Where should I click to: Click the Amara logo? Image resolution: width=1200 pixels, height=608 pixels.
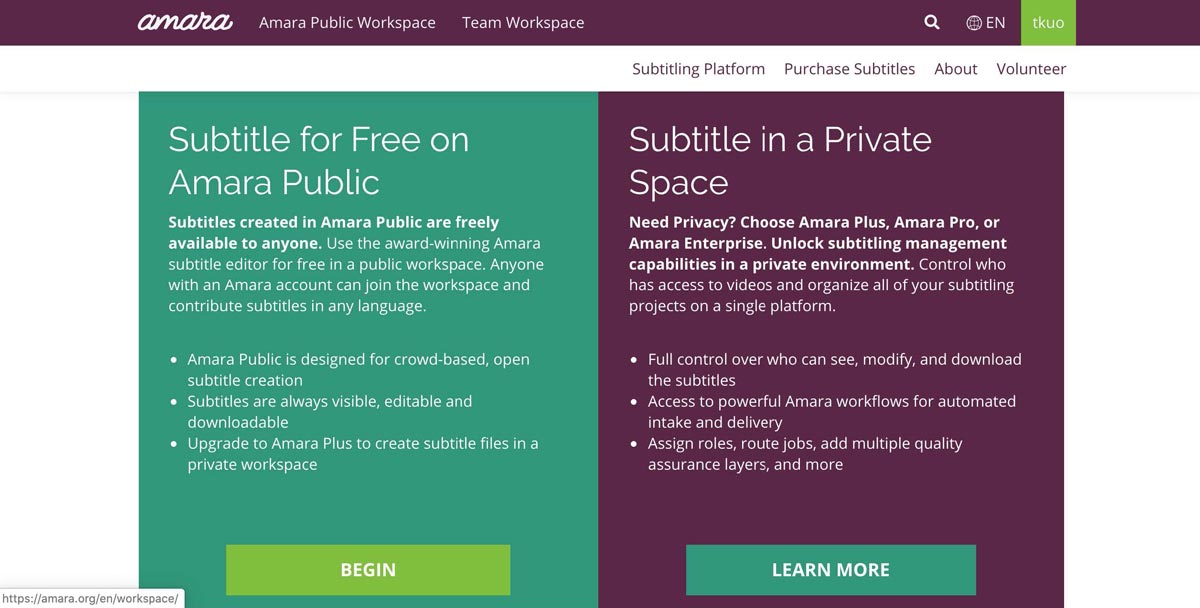click(185, 22)
